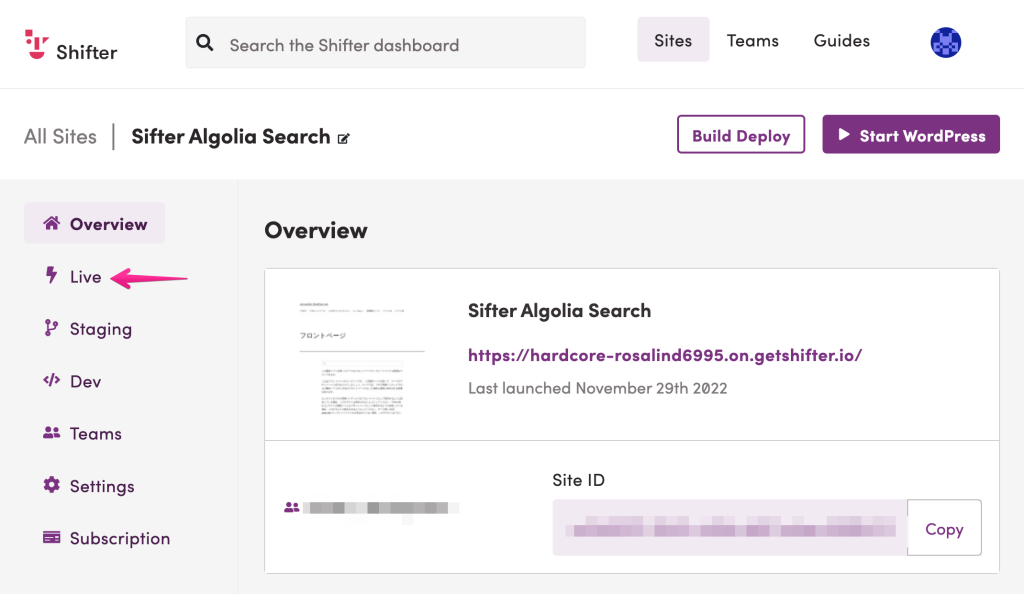The image size is (1024, 594).
Task: Click the Subscription card icon
Action: click(52, 537)
